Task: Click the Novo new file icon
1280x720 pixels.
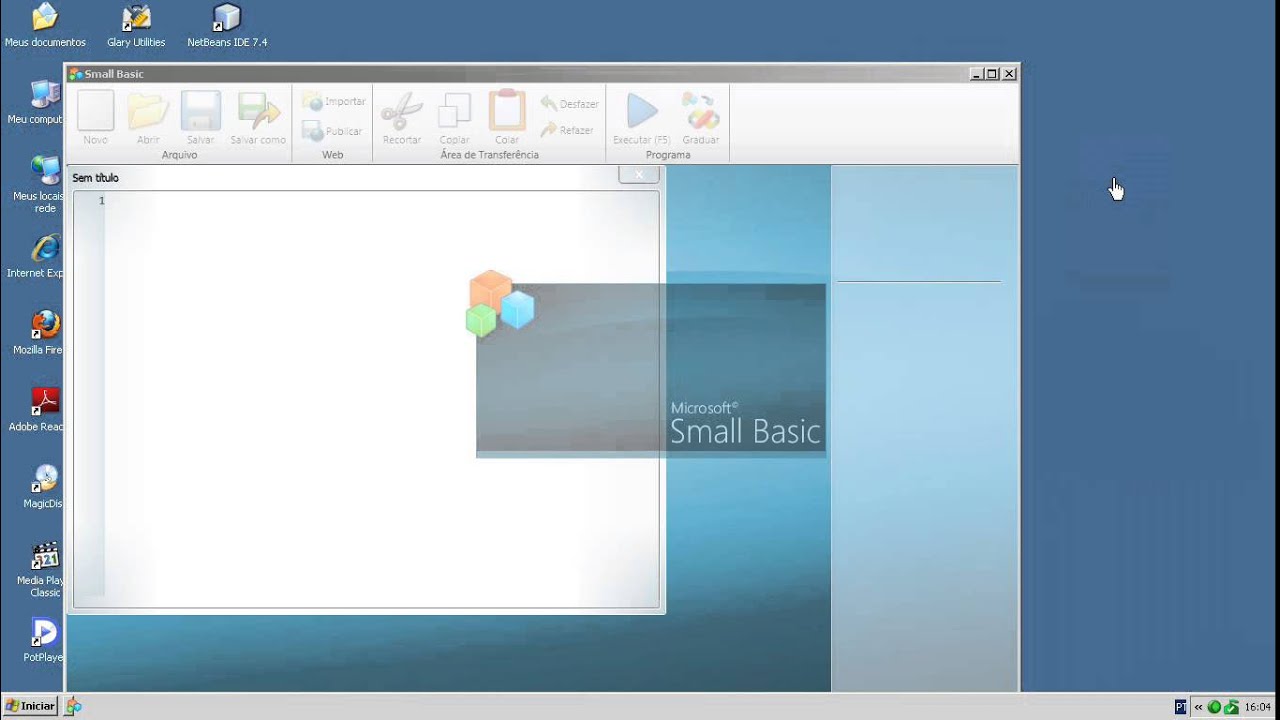Action: coord(96,112)
